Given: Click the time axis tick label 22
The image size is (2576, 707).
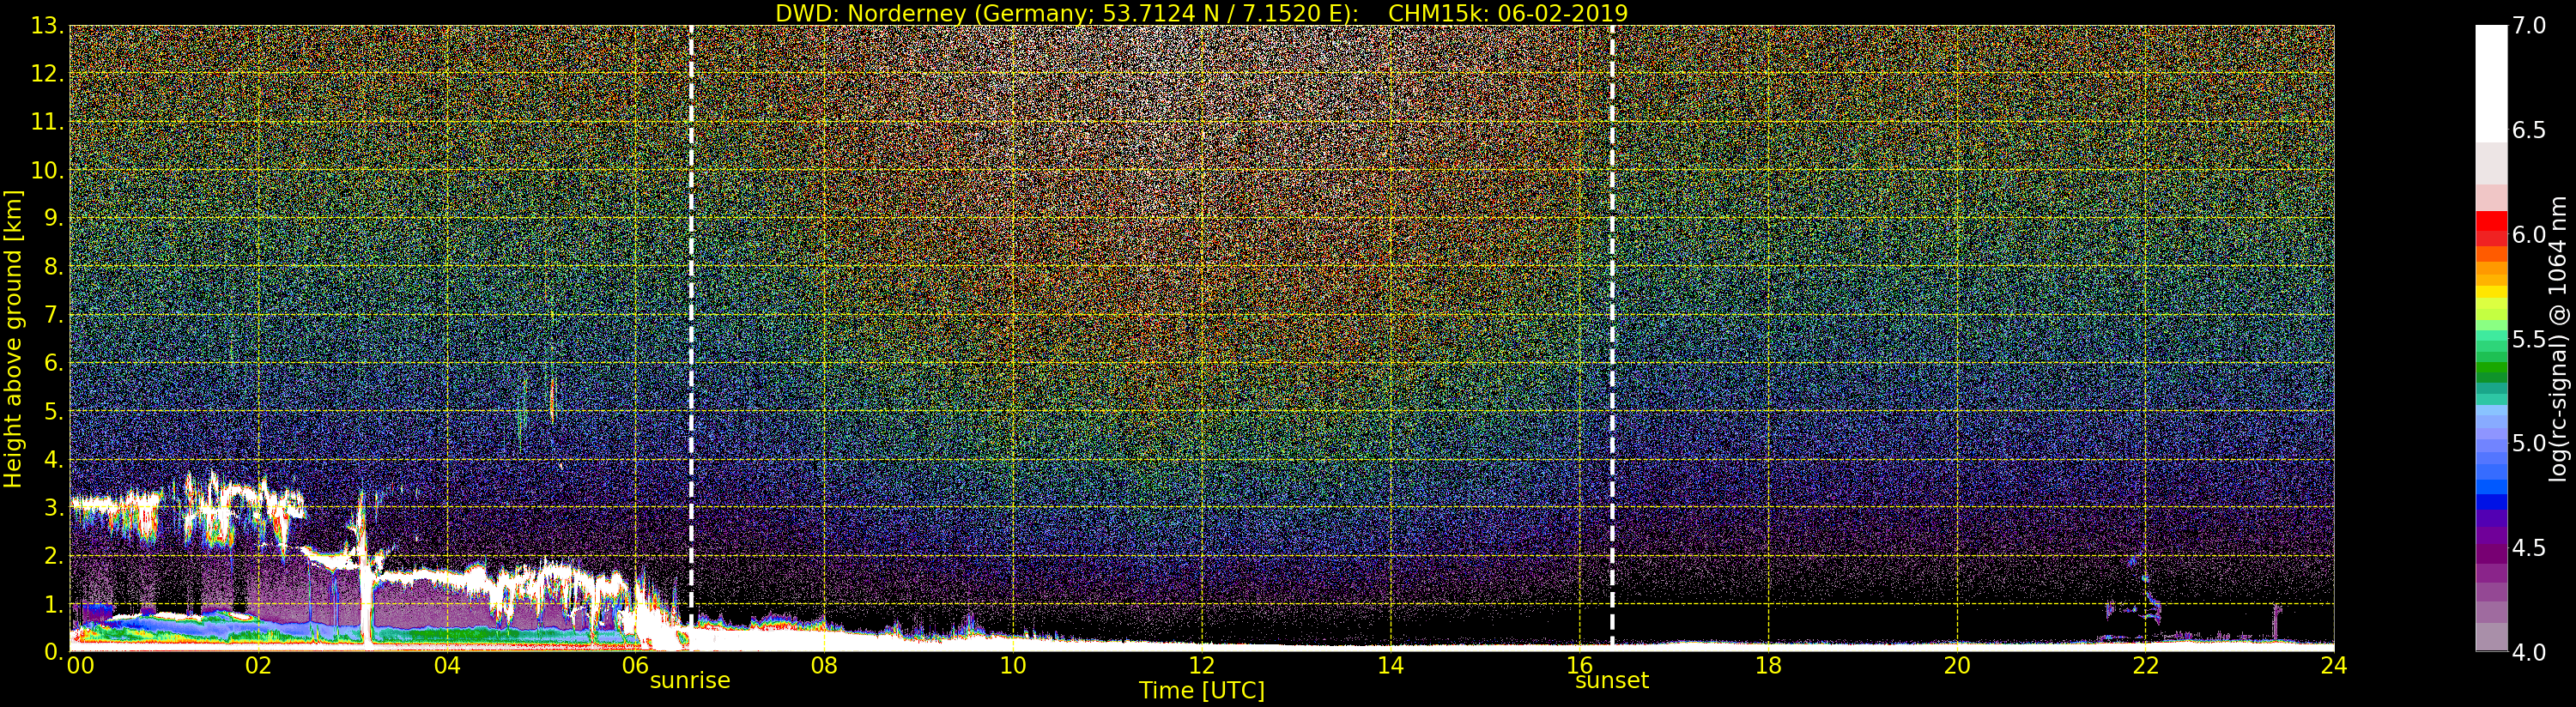Looking at the screenshot, I should click(x=2145, y=666).
